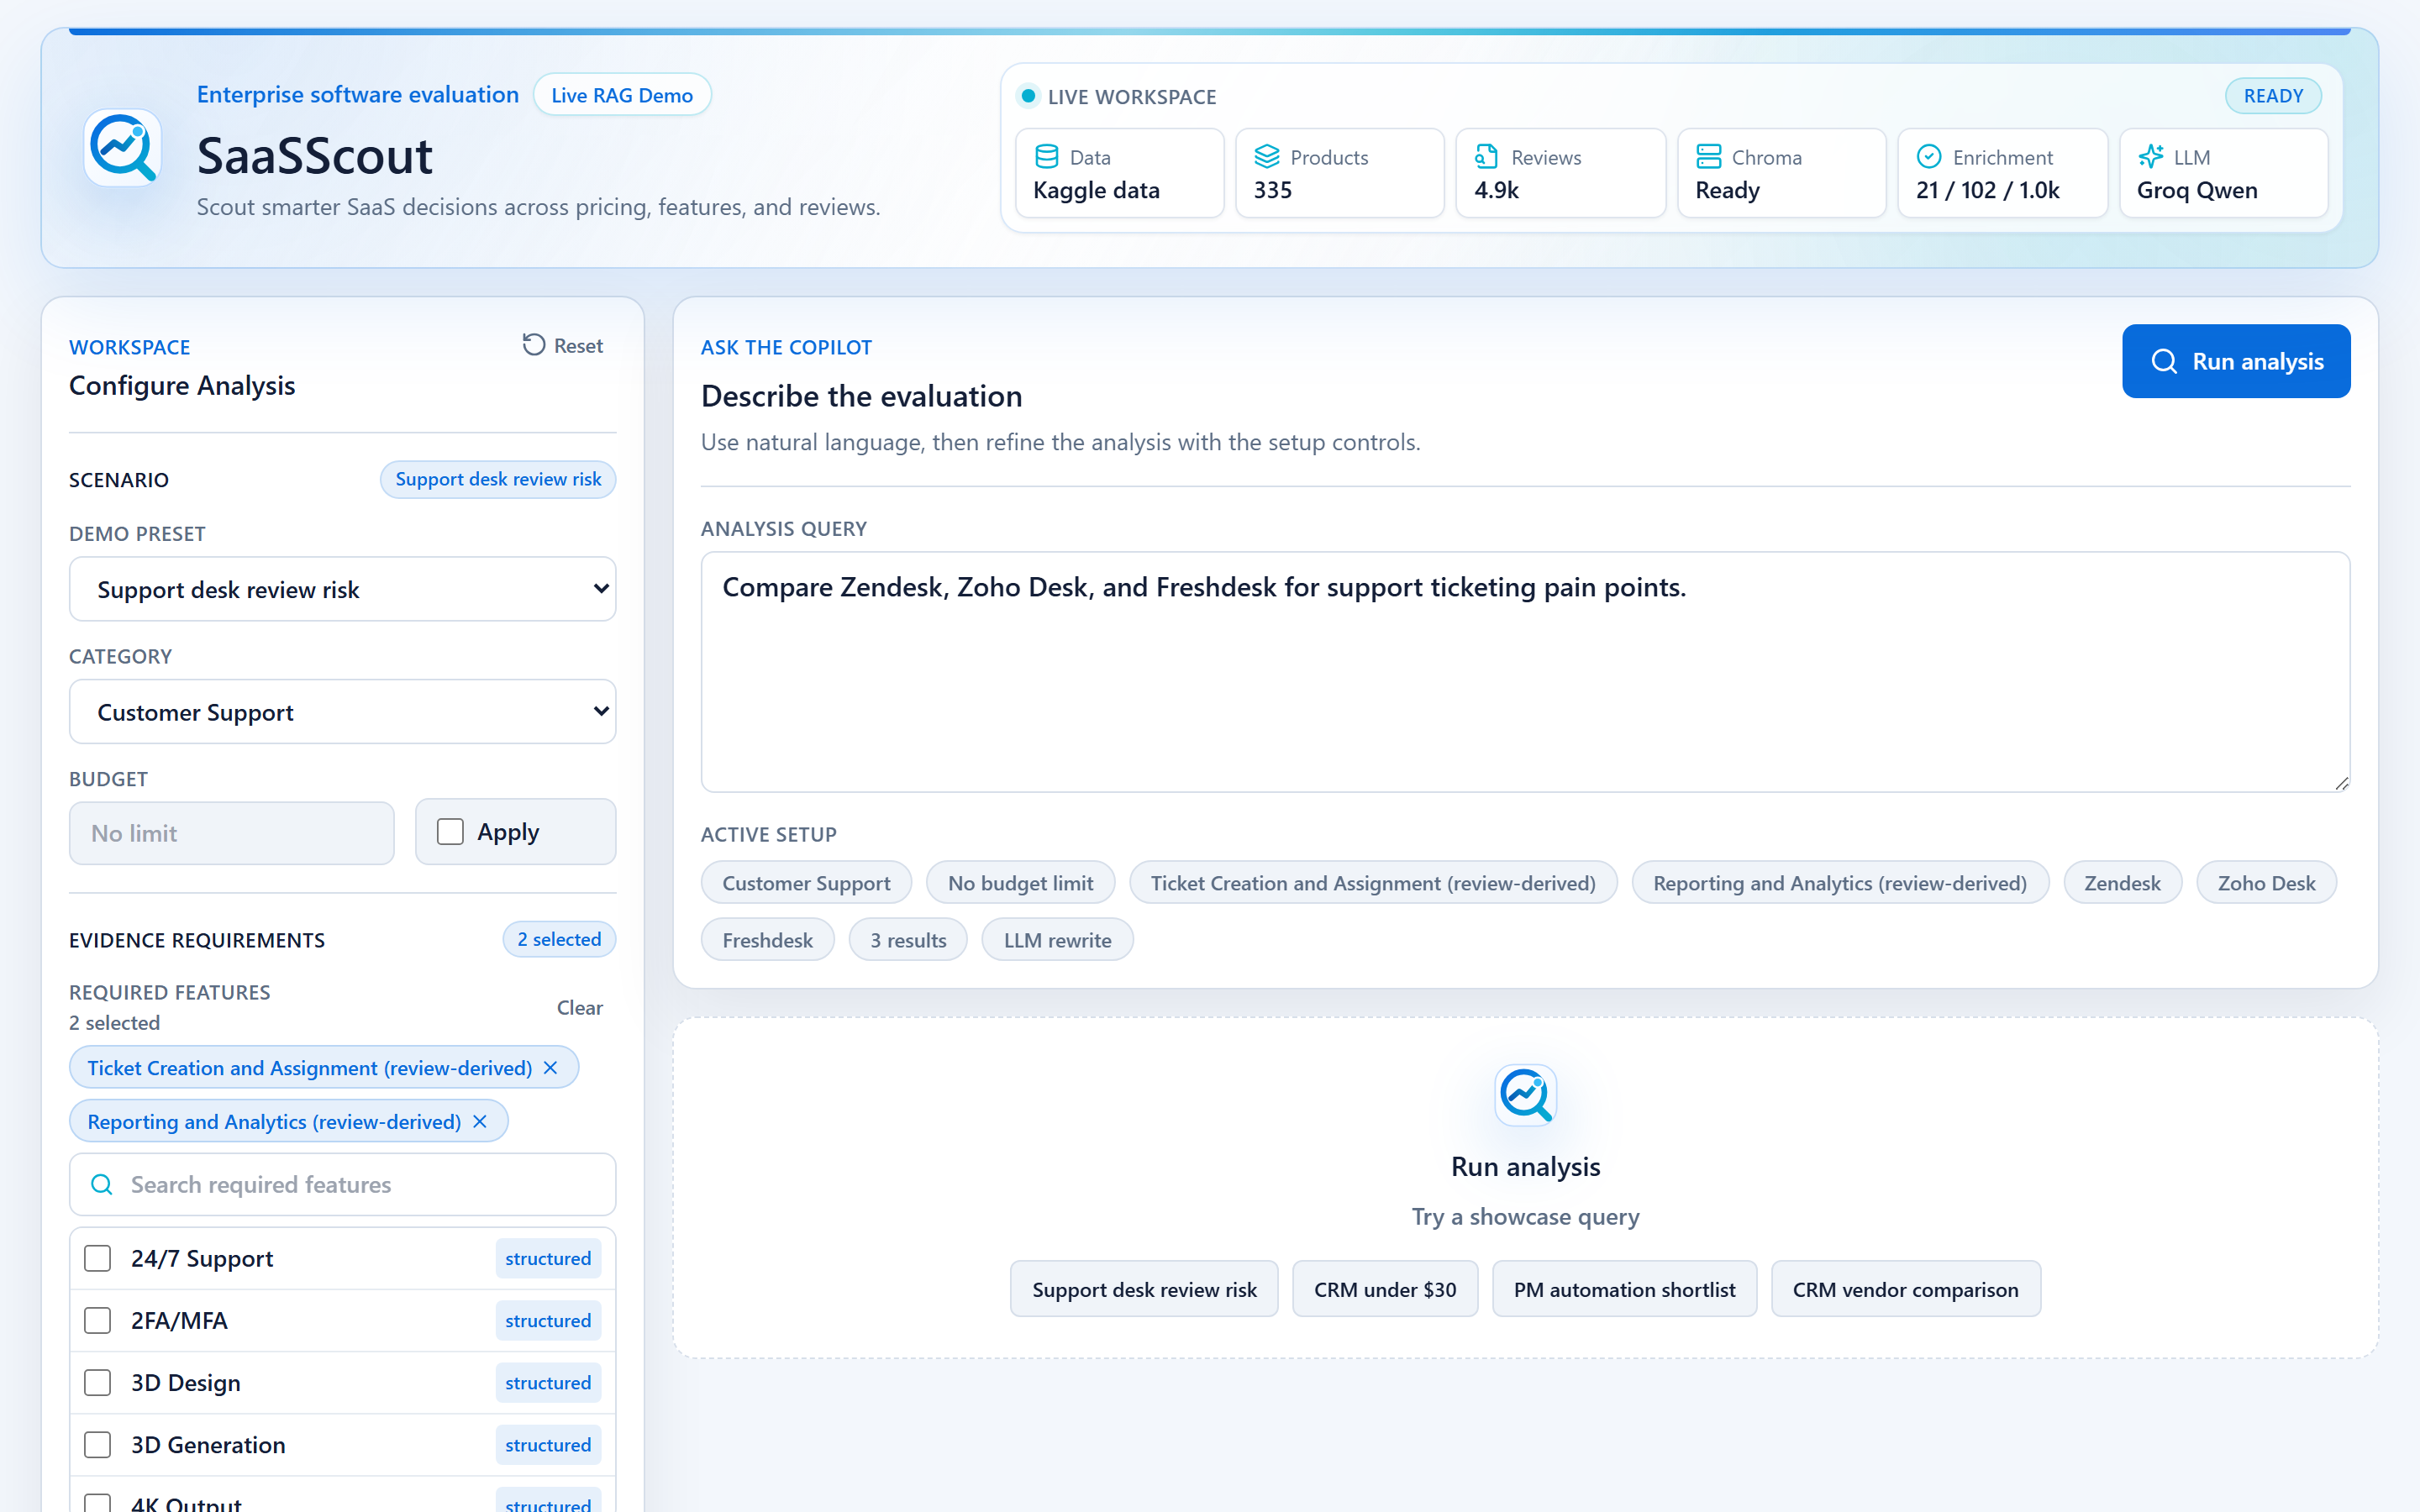2420x1512 pixels.
Task: Clear the required features selection
Action: 580,1007
